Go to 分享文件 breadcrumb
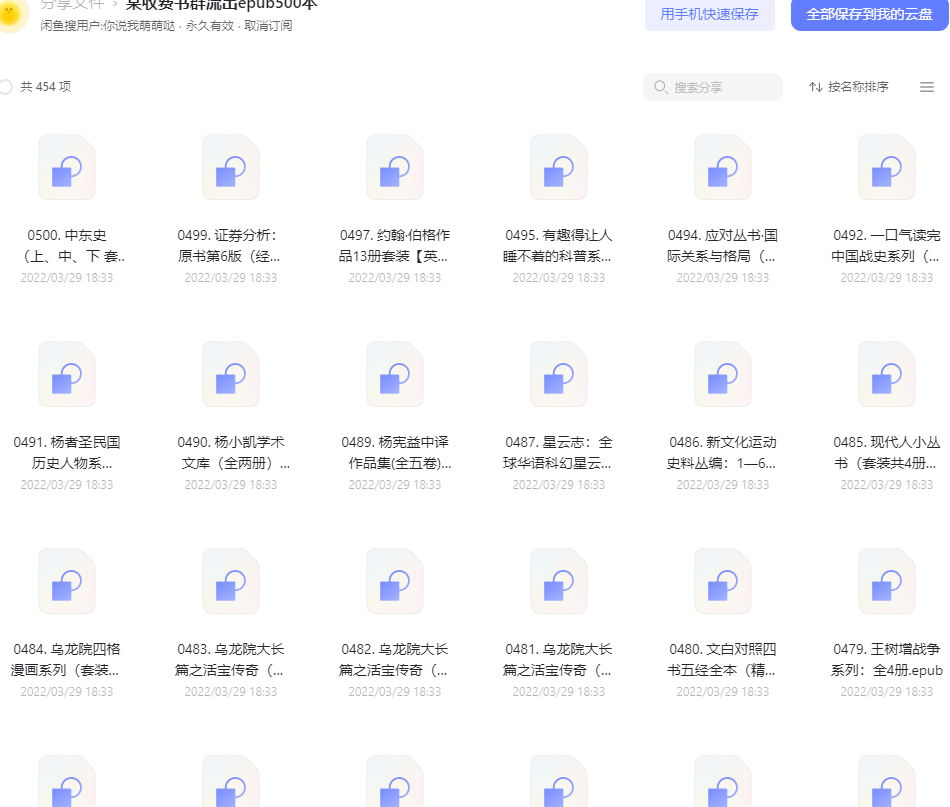The height and width of the screenshot is (807, 950). [73, 5]
